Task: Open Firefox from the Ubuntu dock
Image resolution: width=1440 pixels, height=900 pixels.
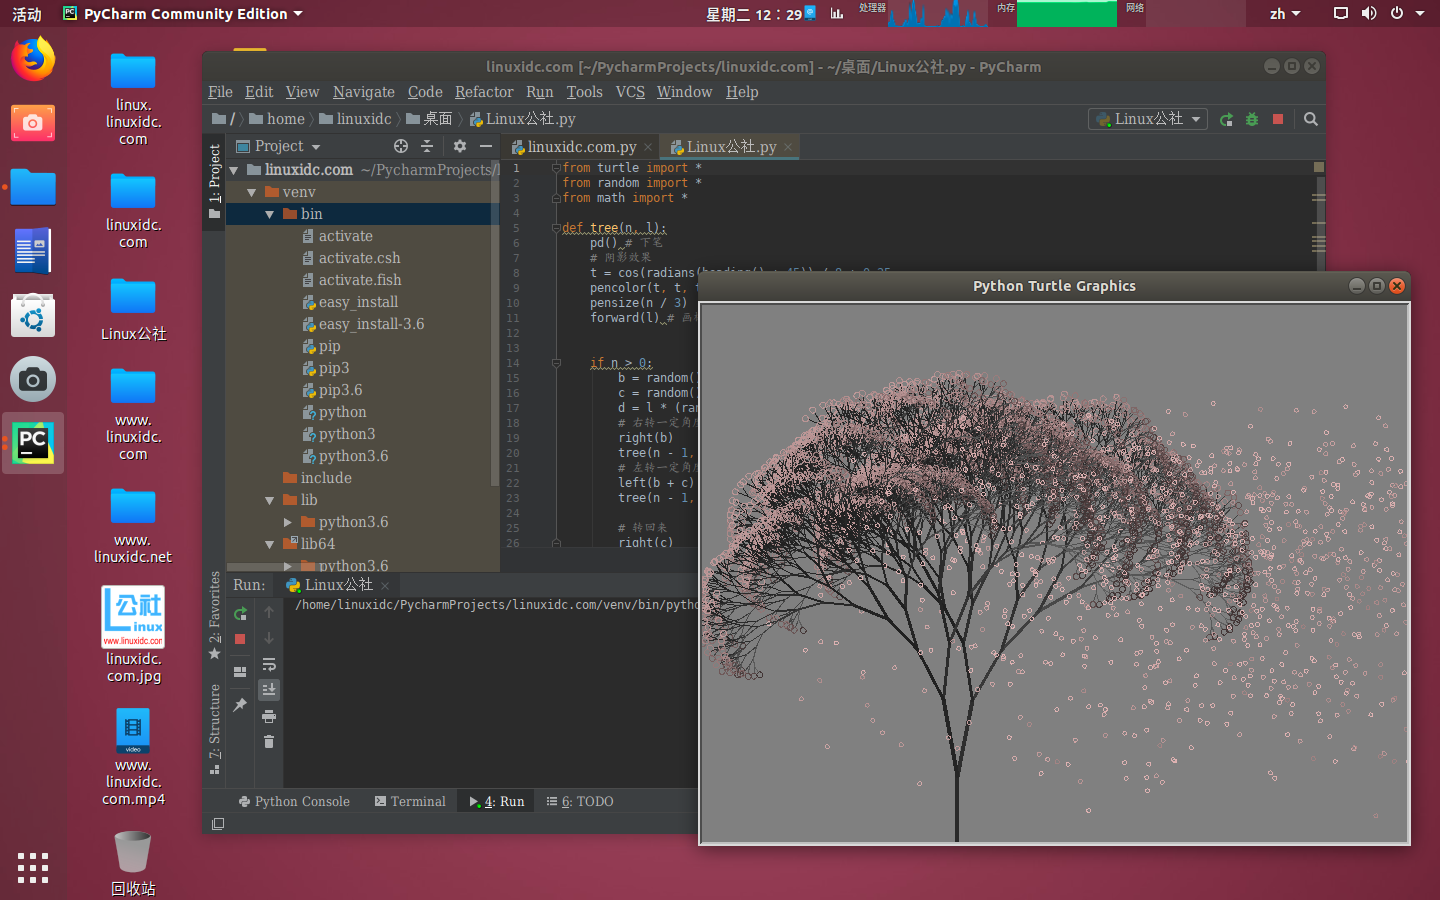Action: tap(33, 59)
